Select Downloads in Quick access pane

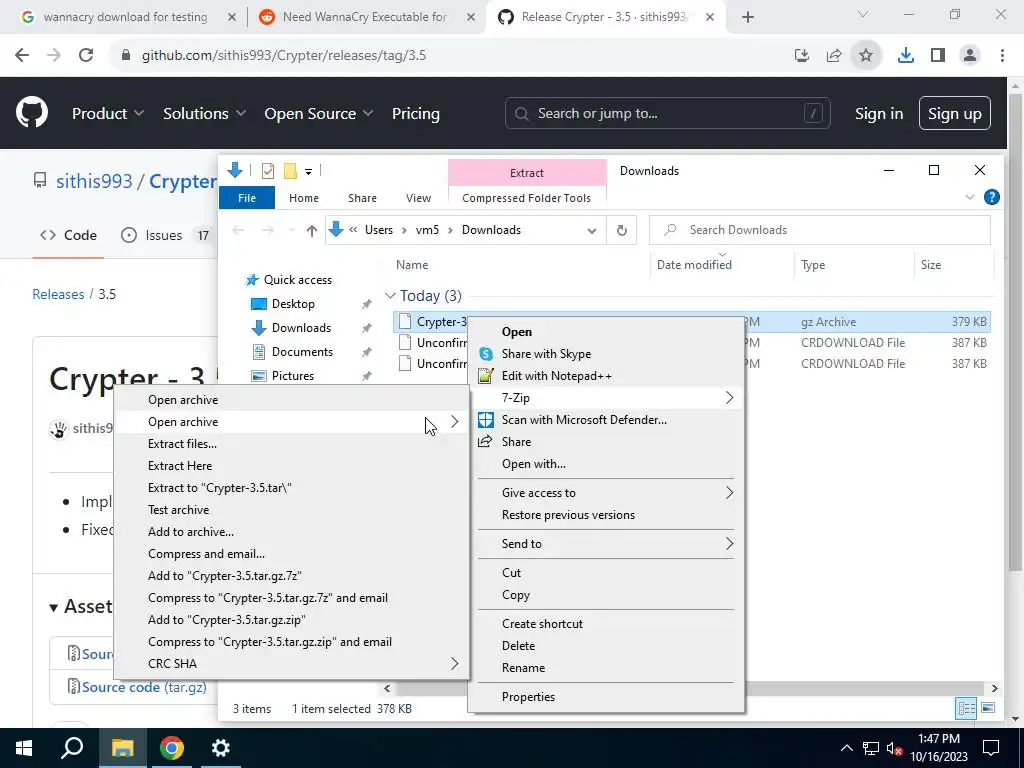[x=301, y=328]
